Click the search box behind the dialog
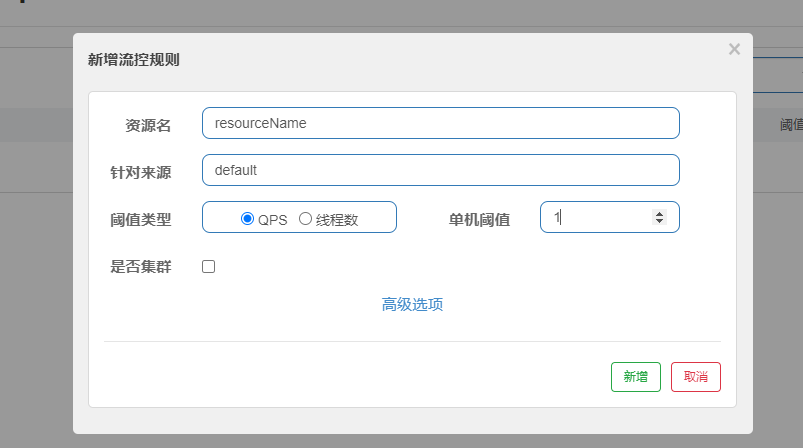 778,75
